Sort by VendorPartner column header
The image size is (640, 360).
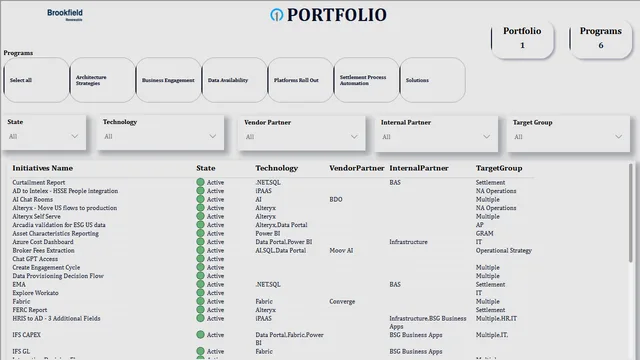click(x=357, y=168)
